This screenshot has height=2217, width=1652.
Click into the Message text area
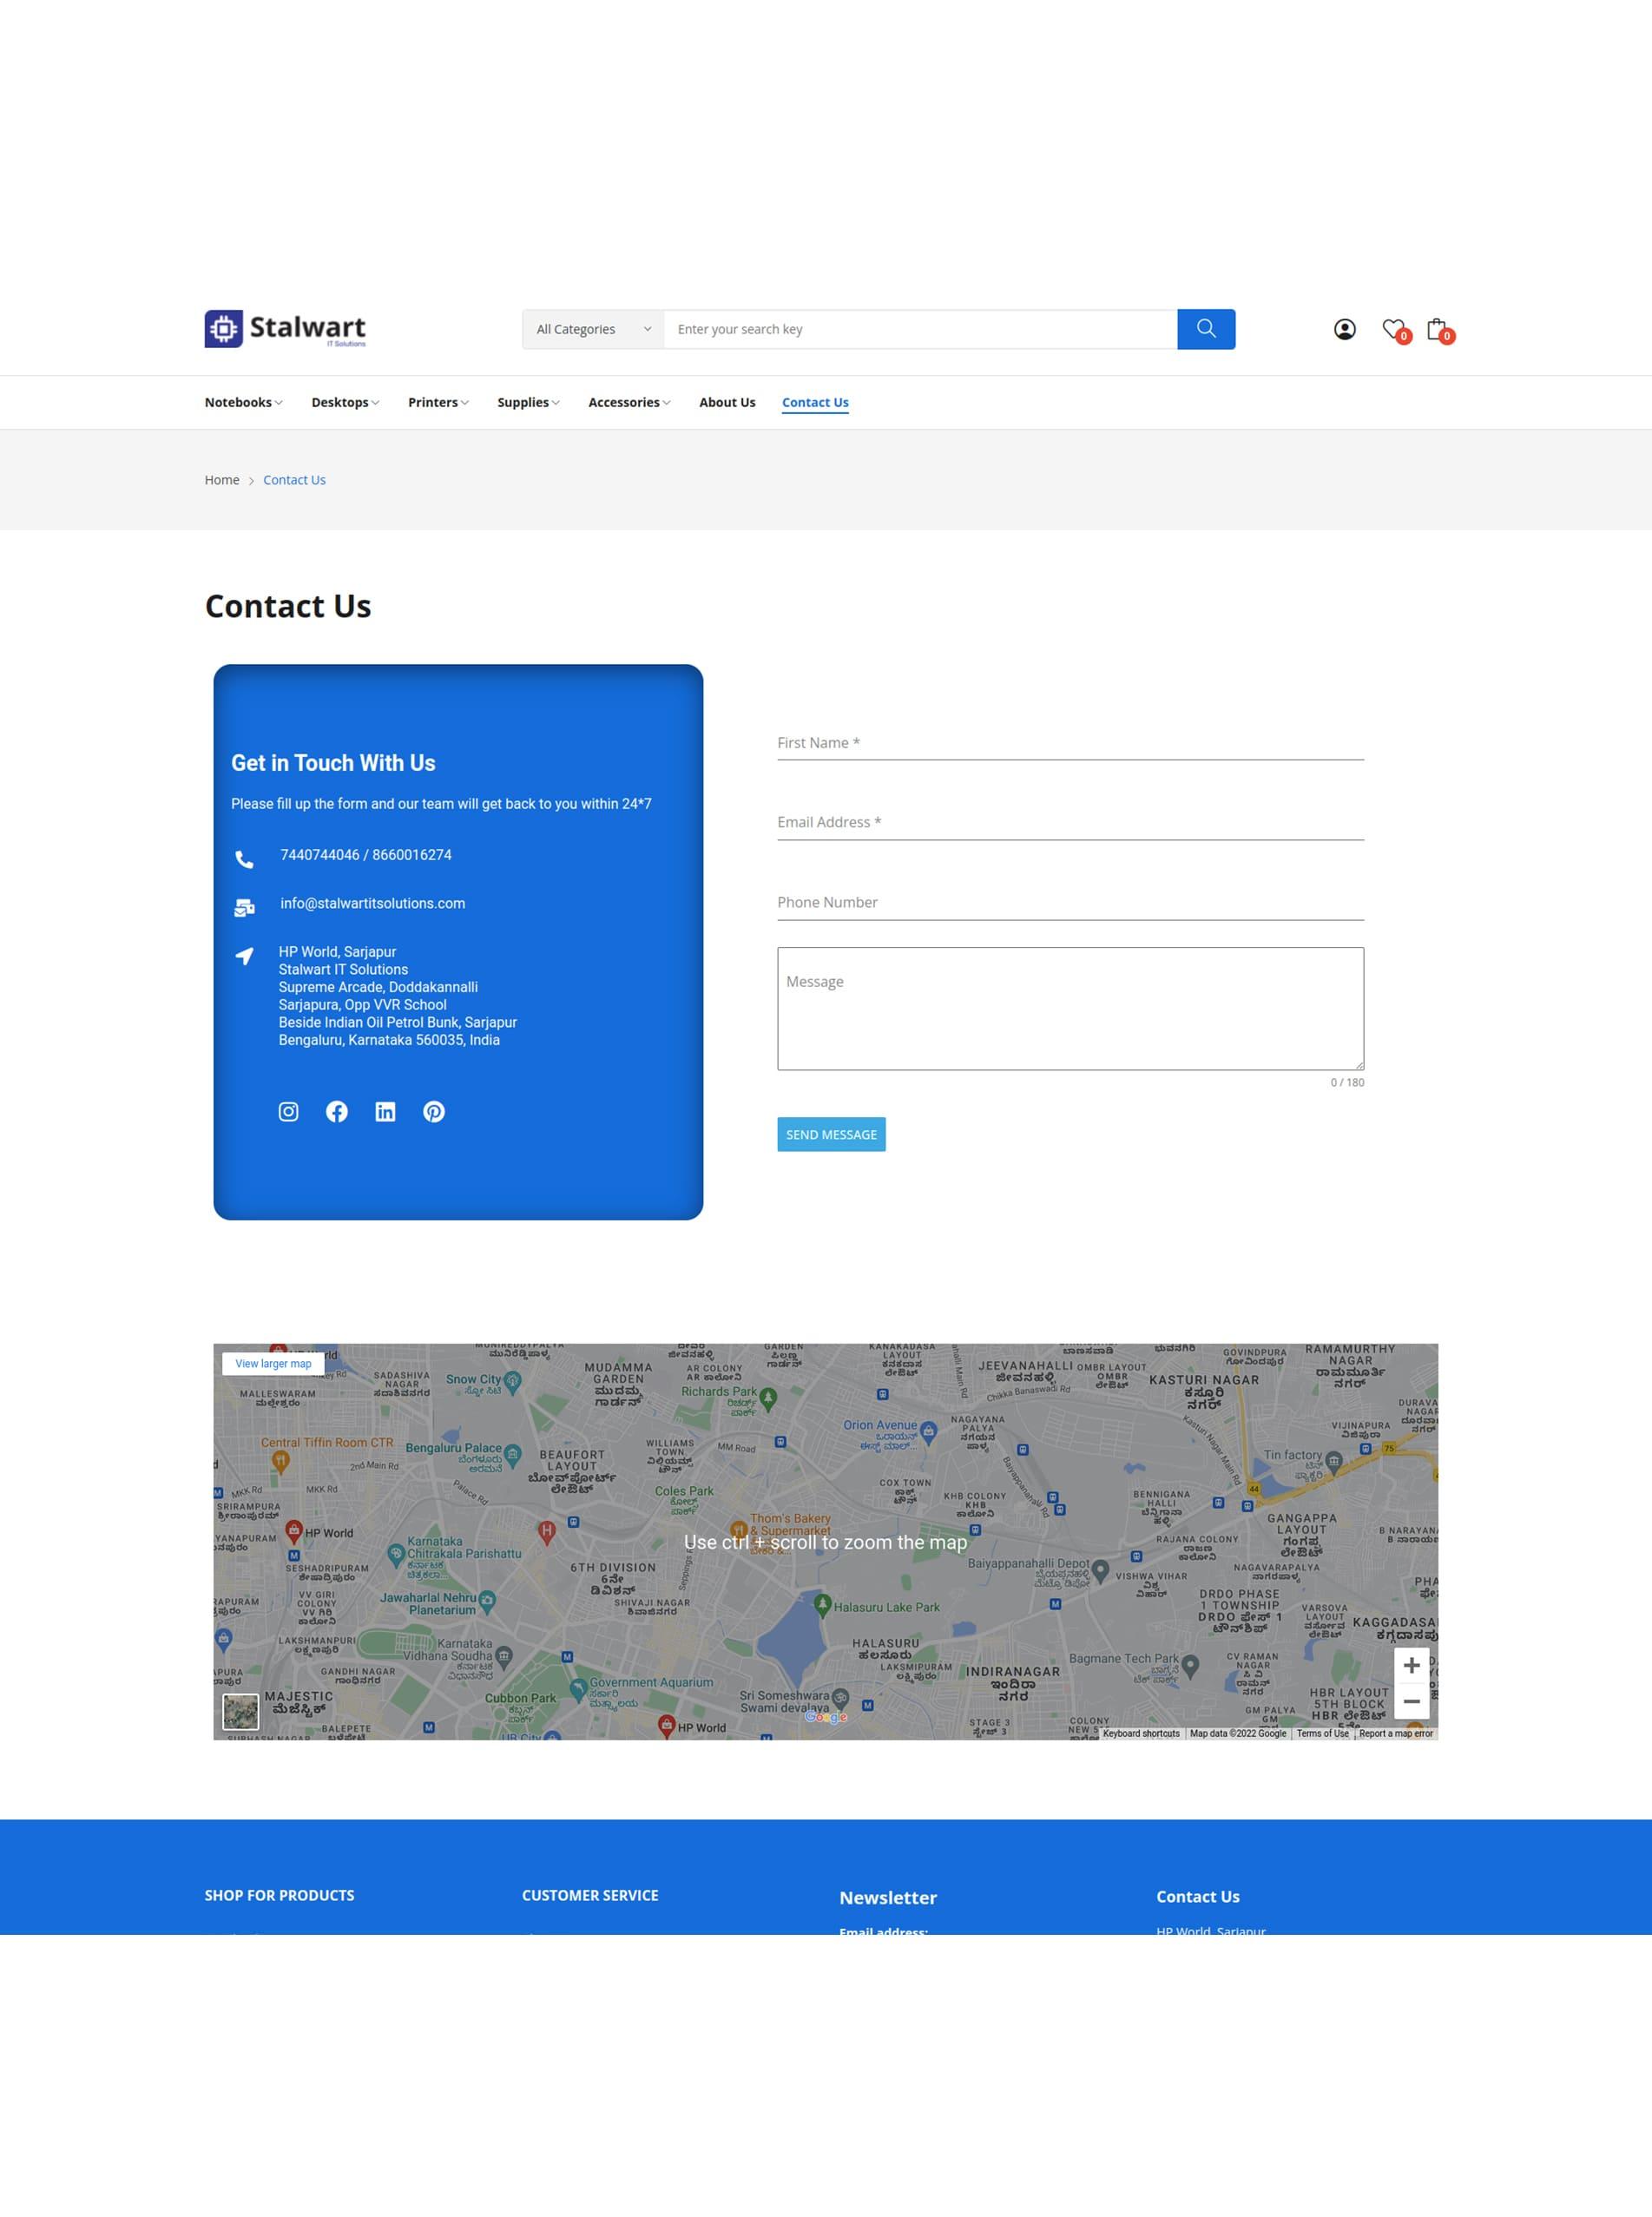click(x=1070, y=1008)
